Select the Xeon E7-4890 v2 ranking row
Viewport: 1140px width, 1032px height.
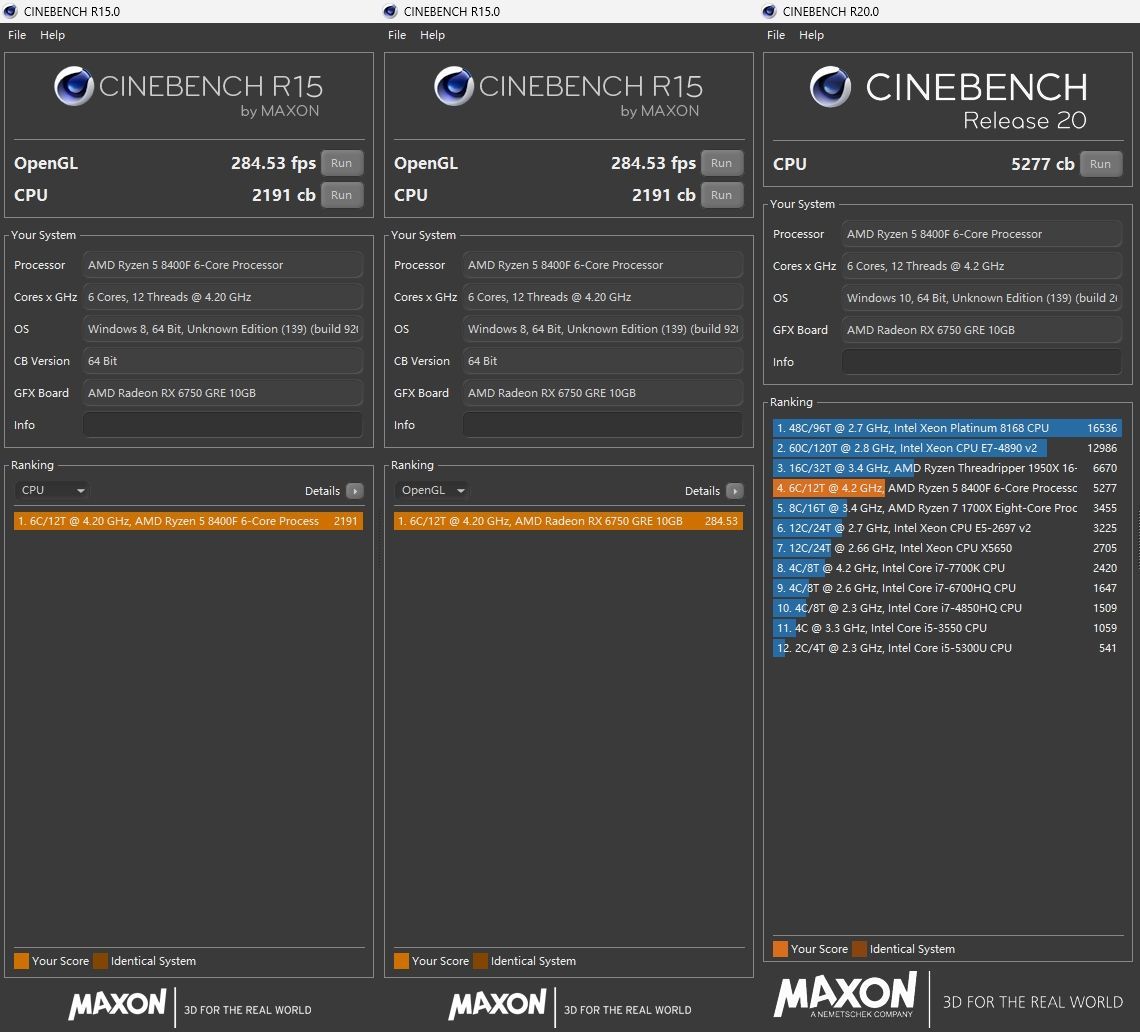(947, 448)
